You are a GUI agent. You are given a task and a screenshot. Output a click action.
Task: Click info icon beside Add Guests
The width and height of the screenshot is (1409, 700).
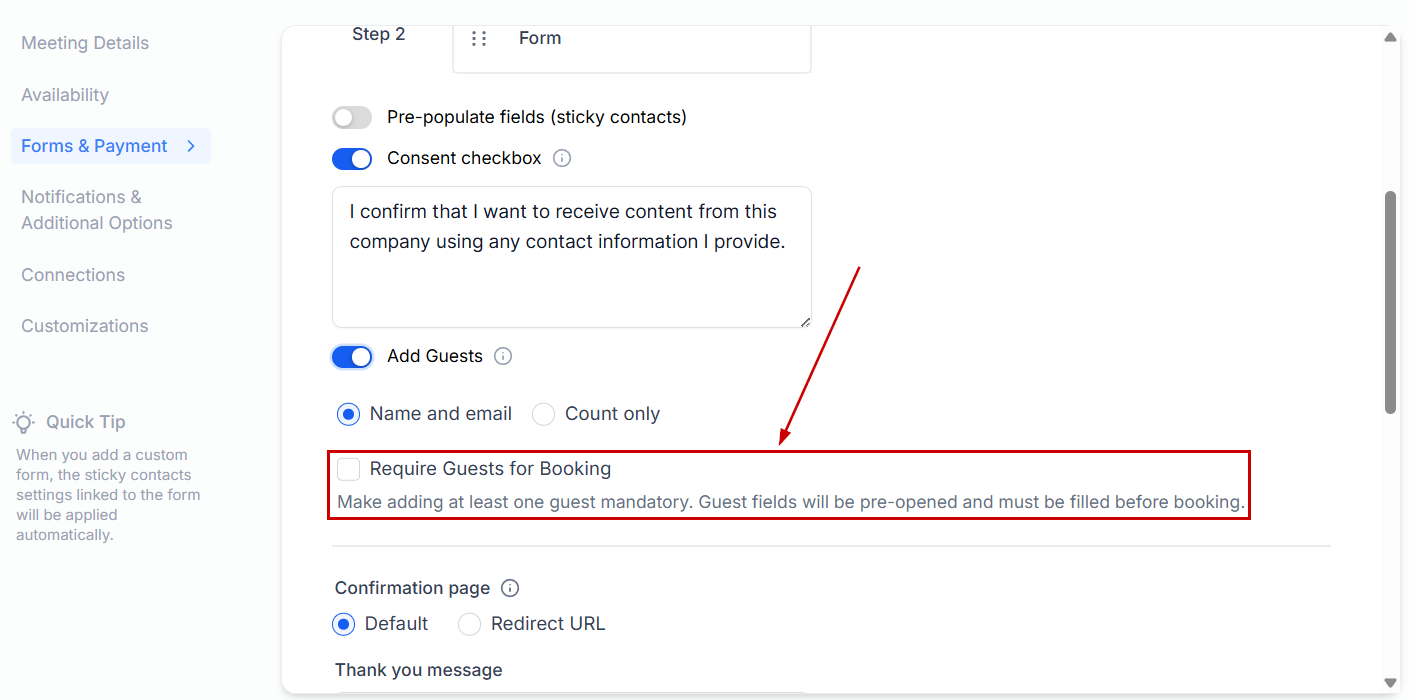tap(503, 356)
